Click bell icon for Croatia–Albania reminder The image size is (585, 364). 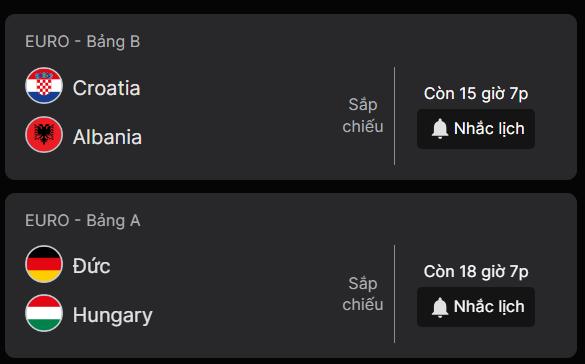tap(440, 129)
